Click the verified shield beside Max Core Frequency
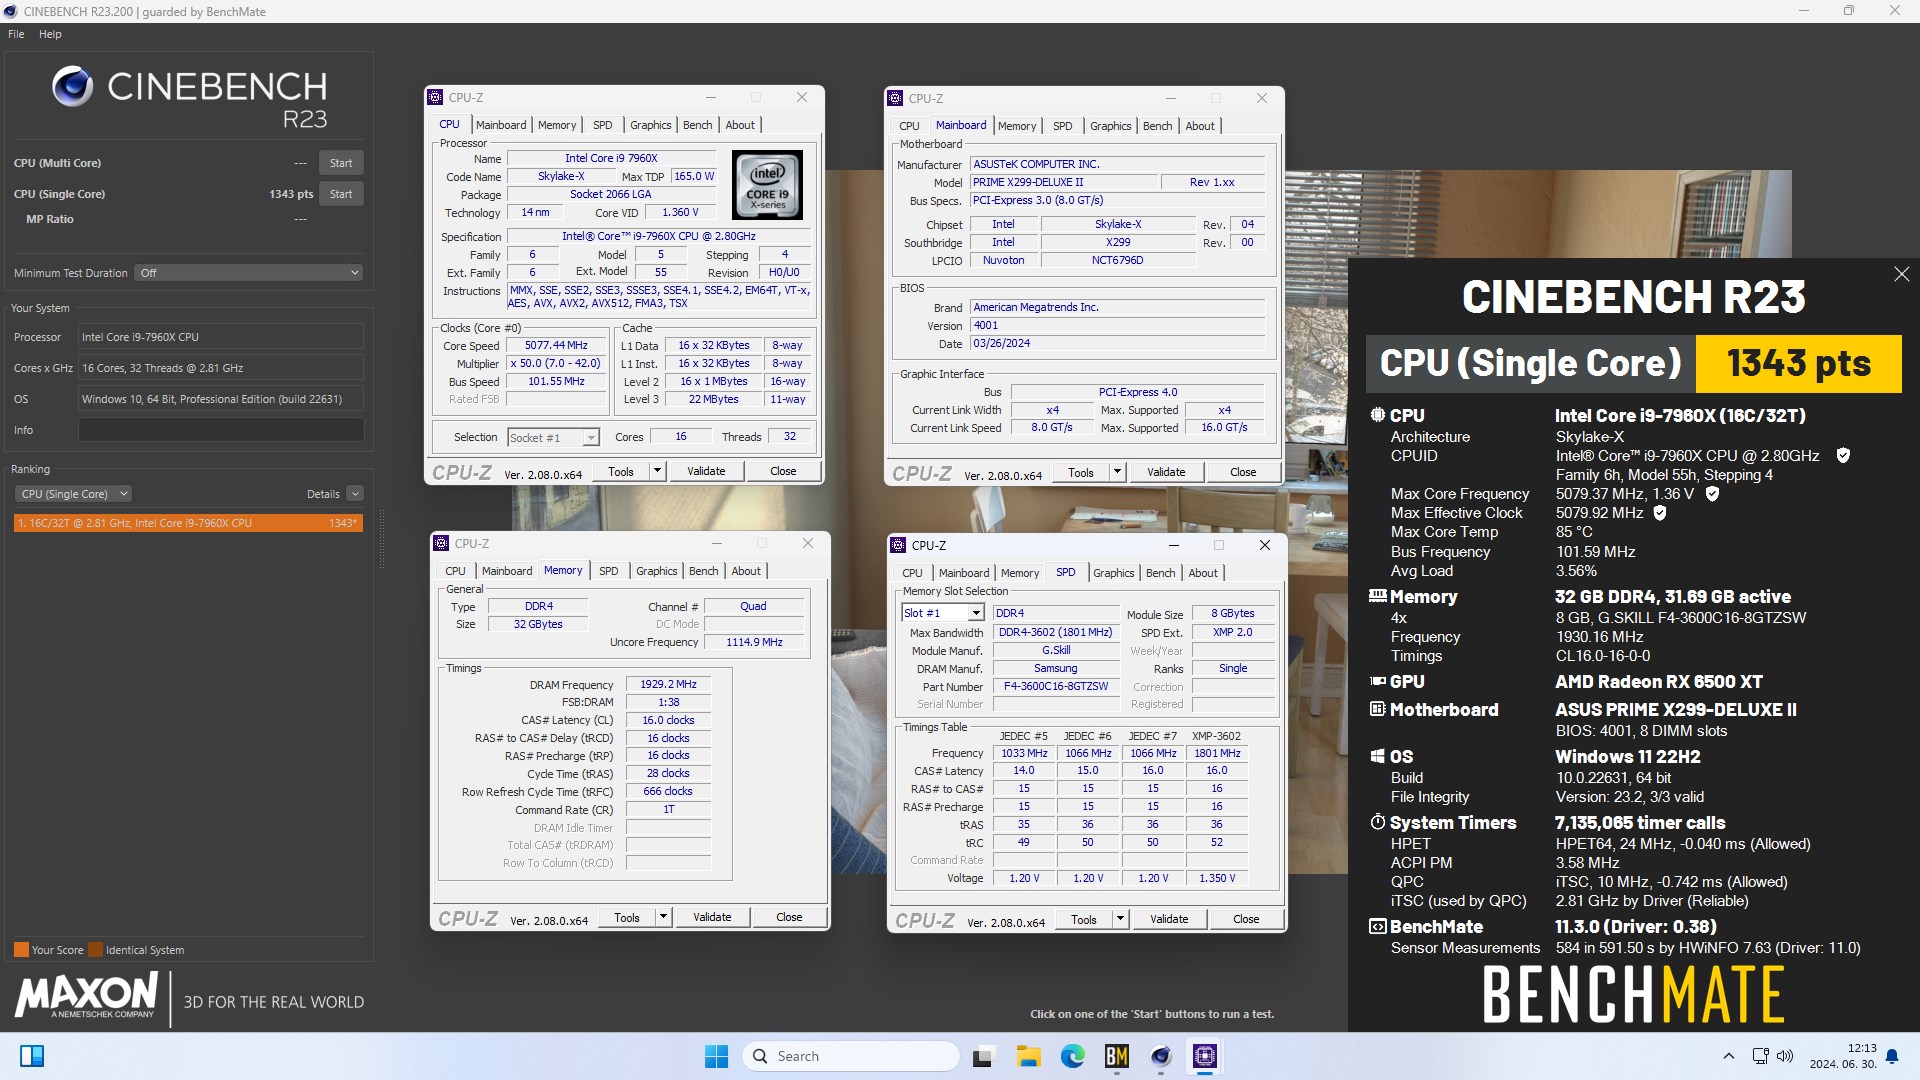Viewport: 1920px width, 1080px height. 1712,493
